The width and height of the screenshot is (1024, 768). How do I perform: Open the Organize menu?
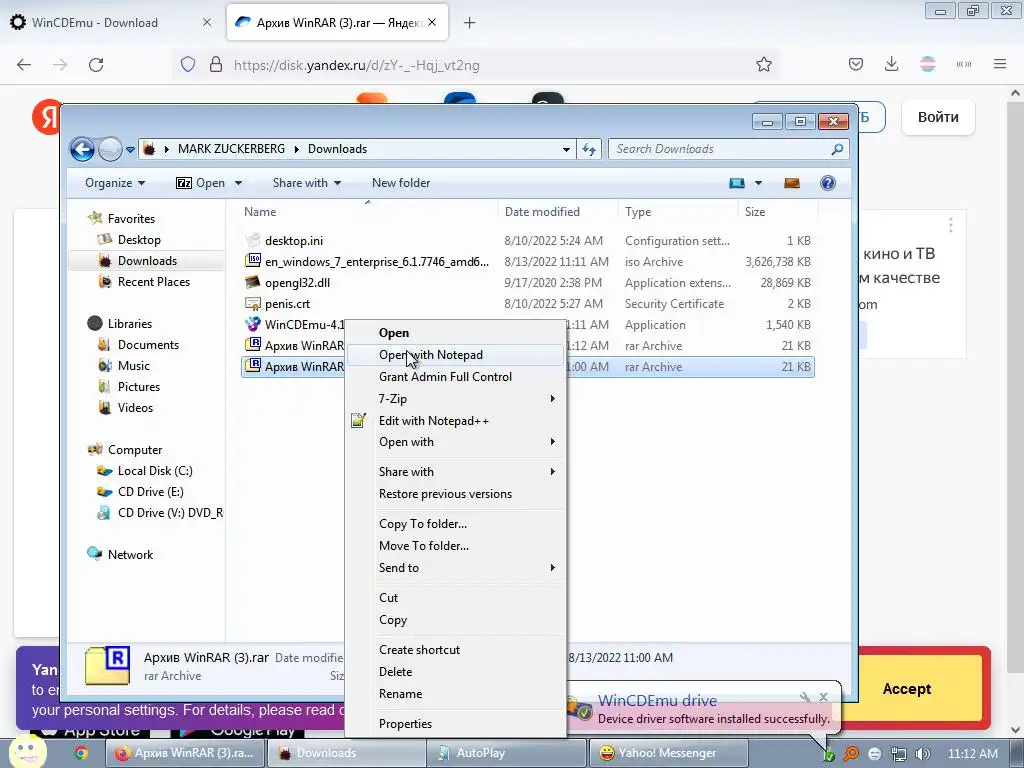click(x=115, y=183)
